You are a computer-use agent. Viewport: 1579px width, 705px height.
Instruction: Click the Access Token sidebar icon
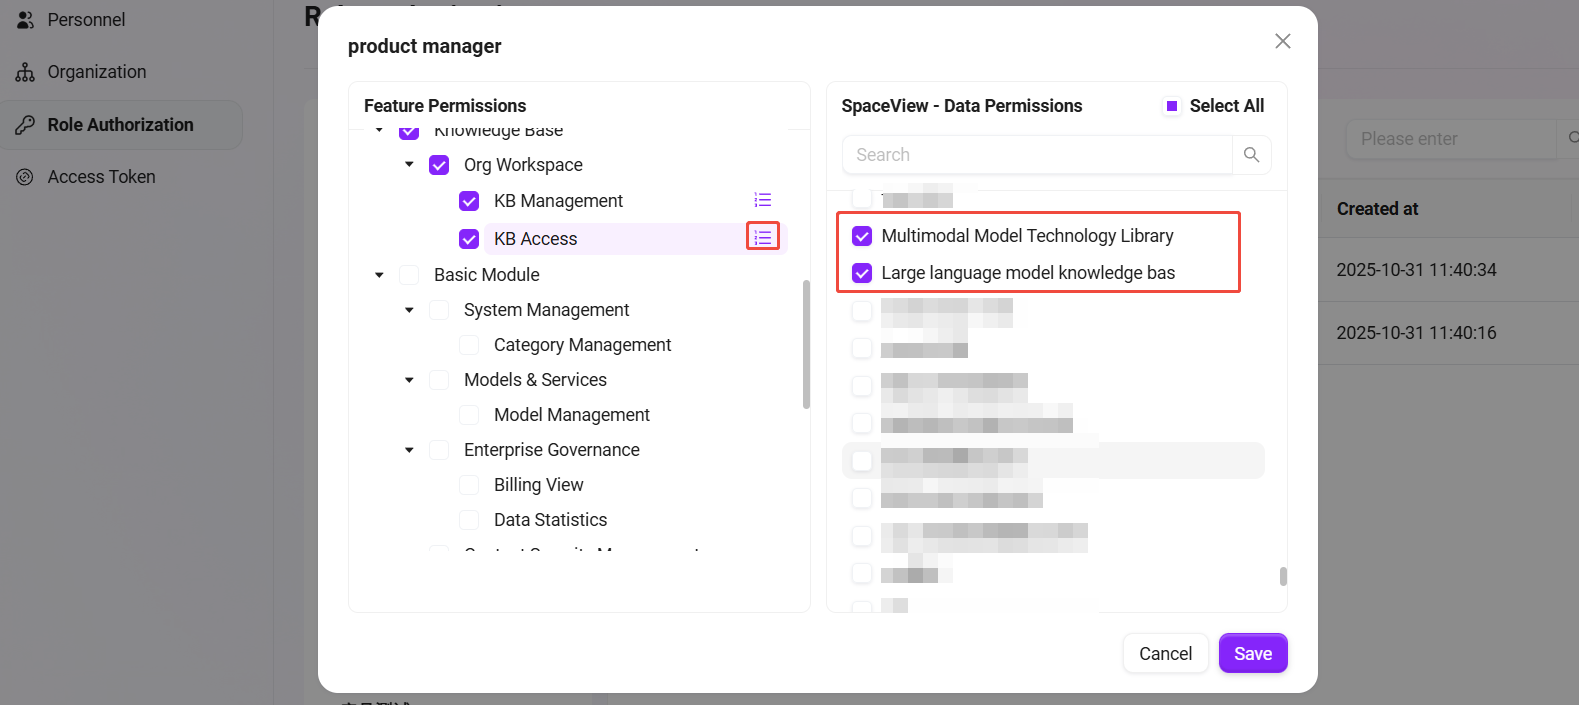coord(26,177)
